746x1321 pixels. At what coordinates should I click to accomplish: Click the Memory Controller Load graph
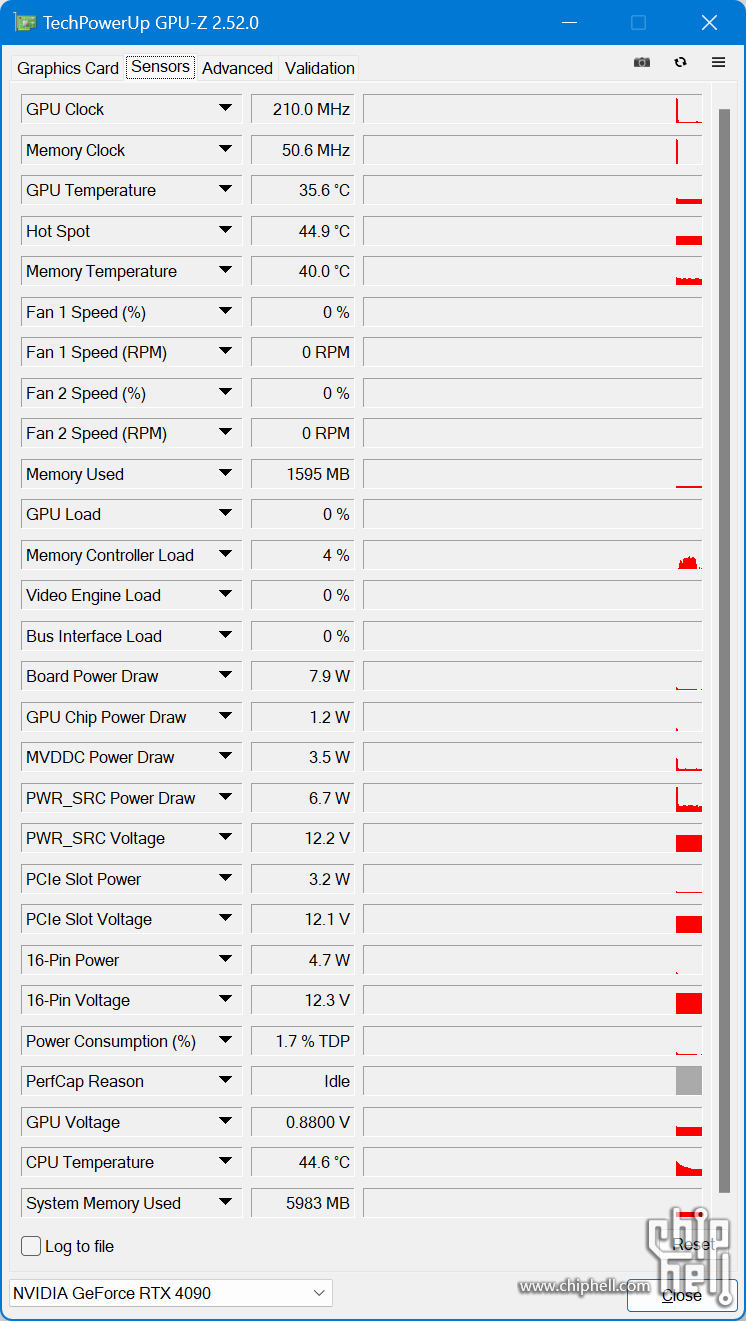click(x=533, y=555)
